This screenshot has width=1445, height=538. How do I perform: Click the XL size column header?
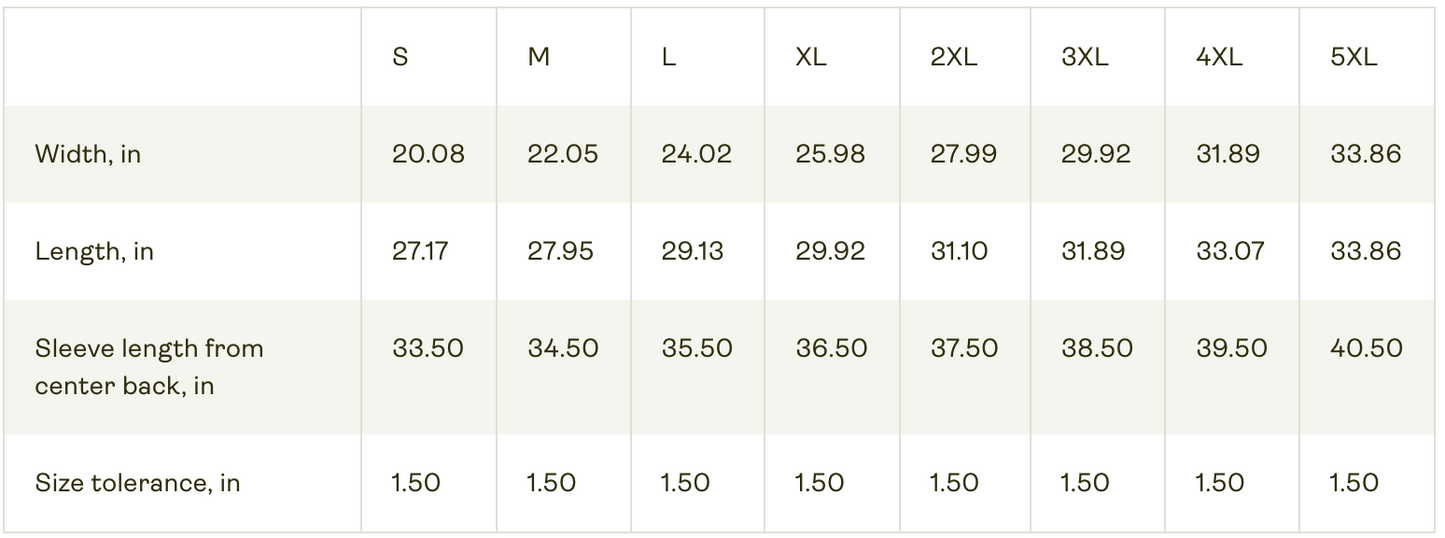811,57
